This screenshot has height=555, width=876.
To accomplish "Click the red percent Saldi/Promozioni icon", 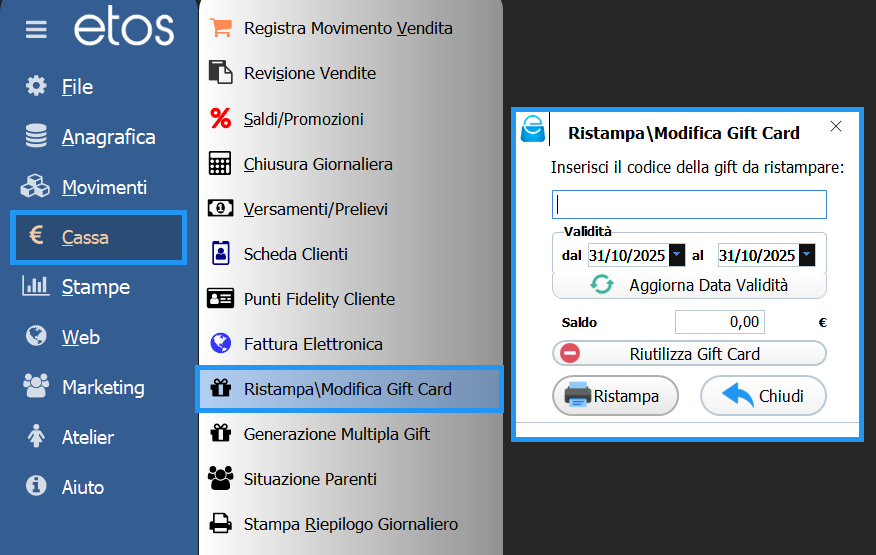I will coord(220,119).
